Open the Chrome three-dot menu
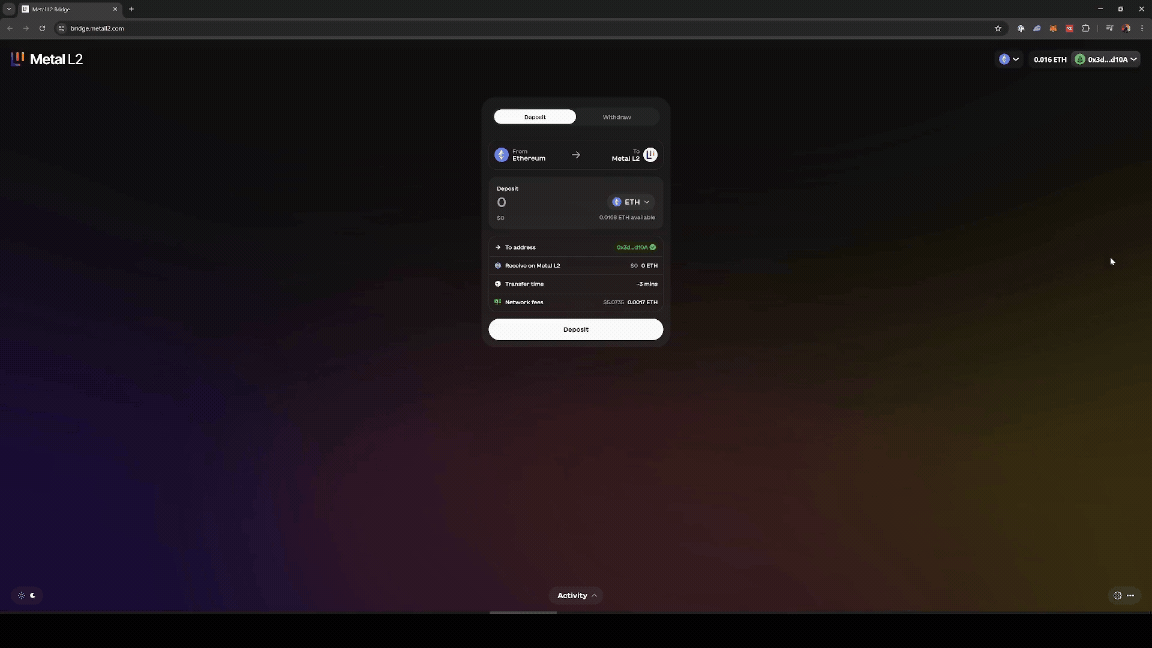The width and height of the screenshot is (1152, 648). [1142, 29]
